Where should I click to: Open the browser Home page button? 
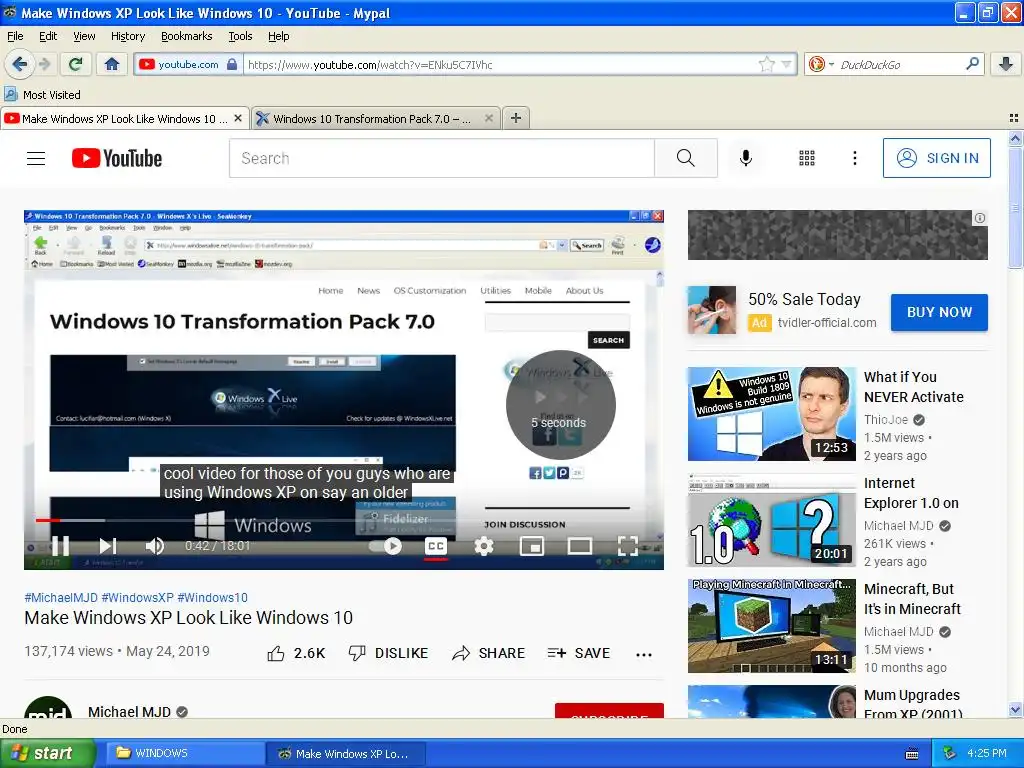[x=112, y=64]
